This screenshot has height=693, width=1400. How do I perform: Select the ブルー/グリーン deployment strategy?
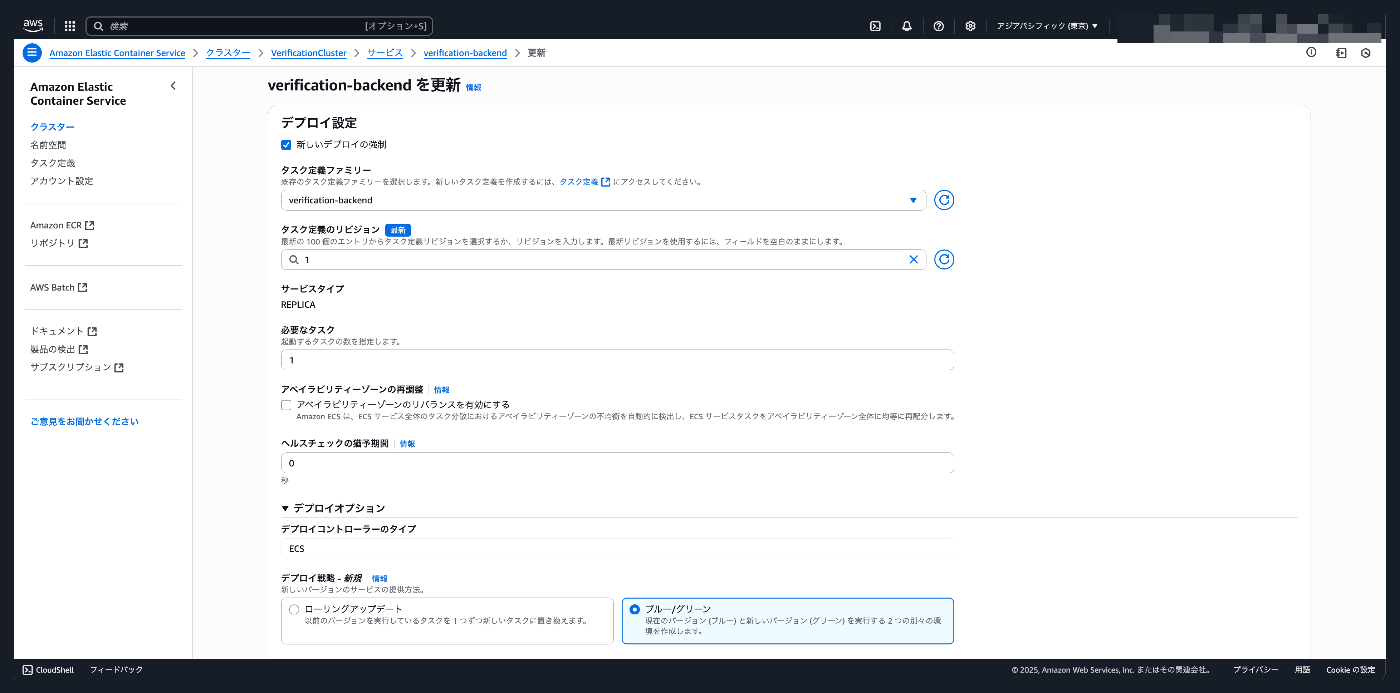coord(635,609)
